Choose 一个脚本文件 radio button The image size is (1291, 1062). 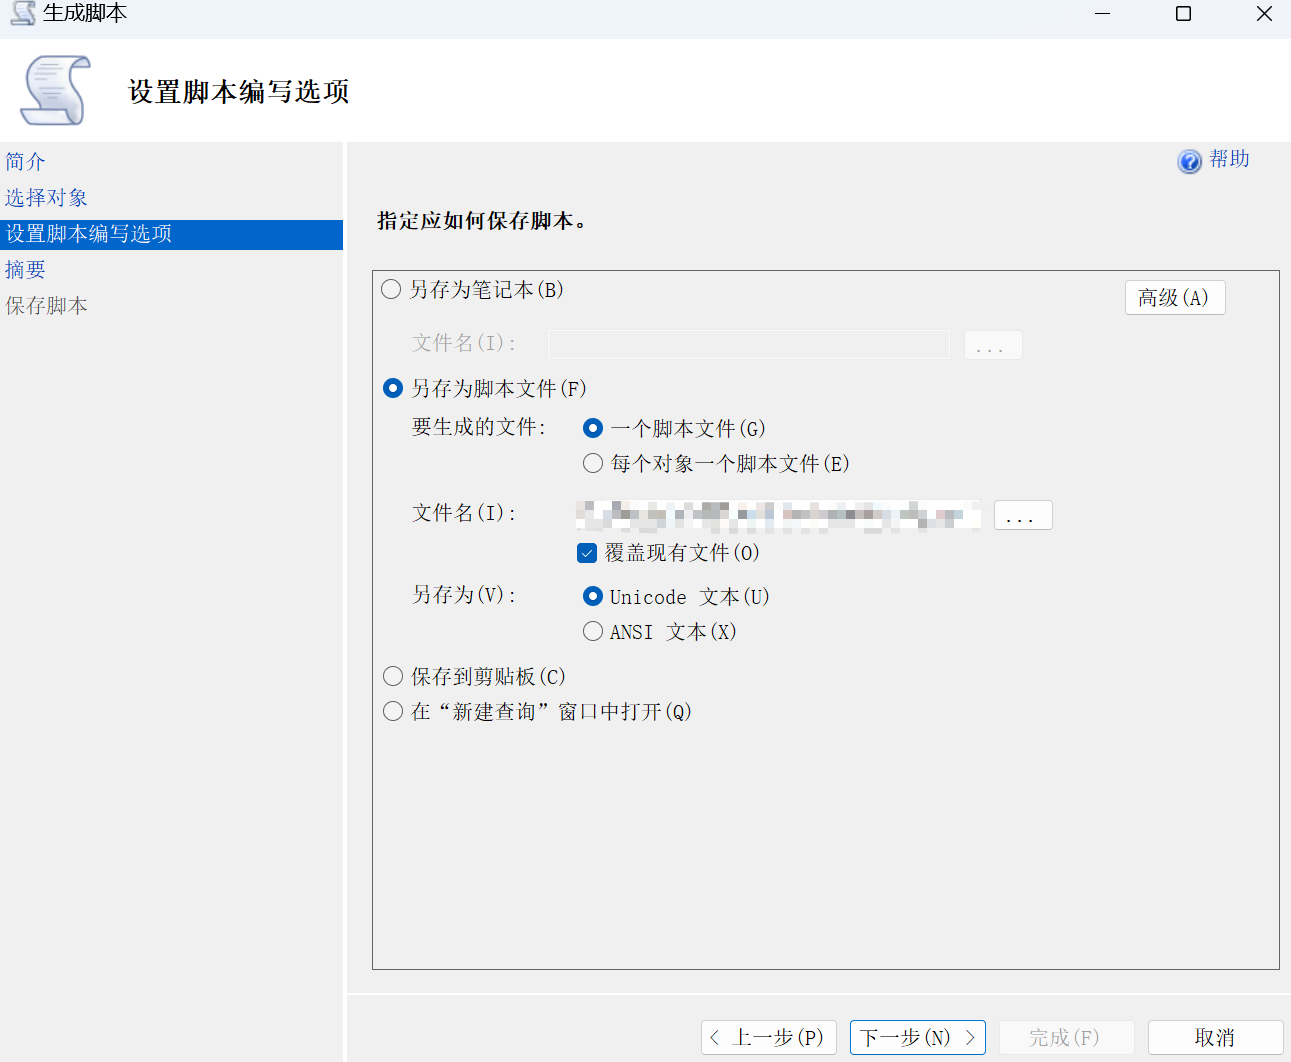pos(593,428)
